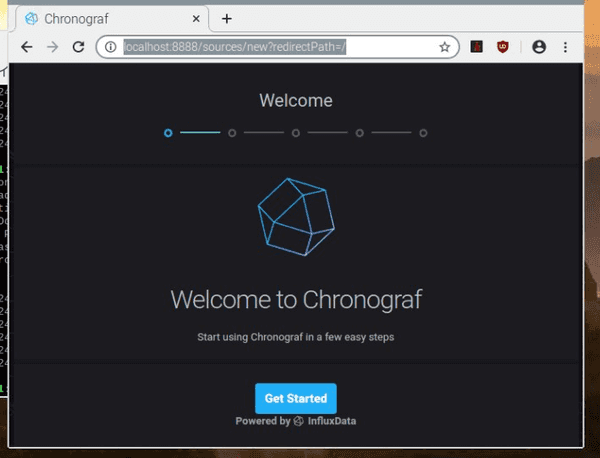Select the Chronograf browser tab

click(112, 19)
